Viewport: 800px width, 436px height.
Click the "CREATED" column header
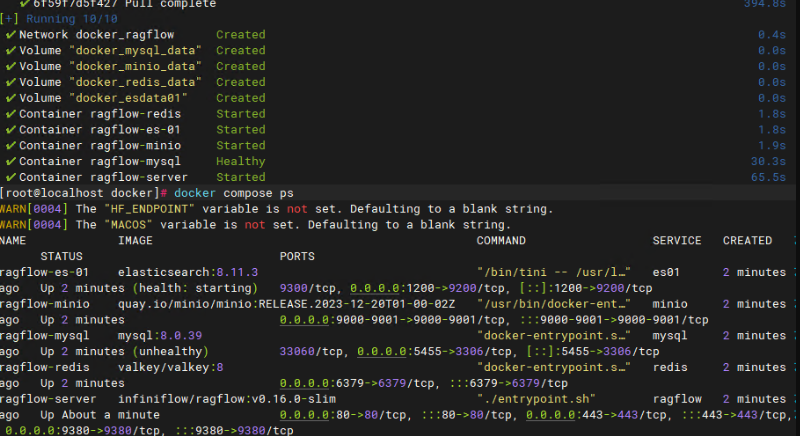747,240
